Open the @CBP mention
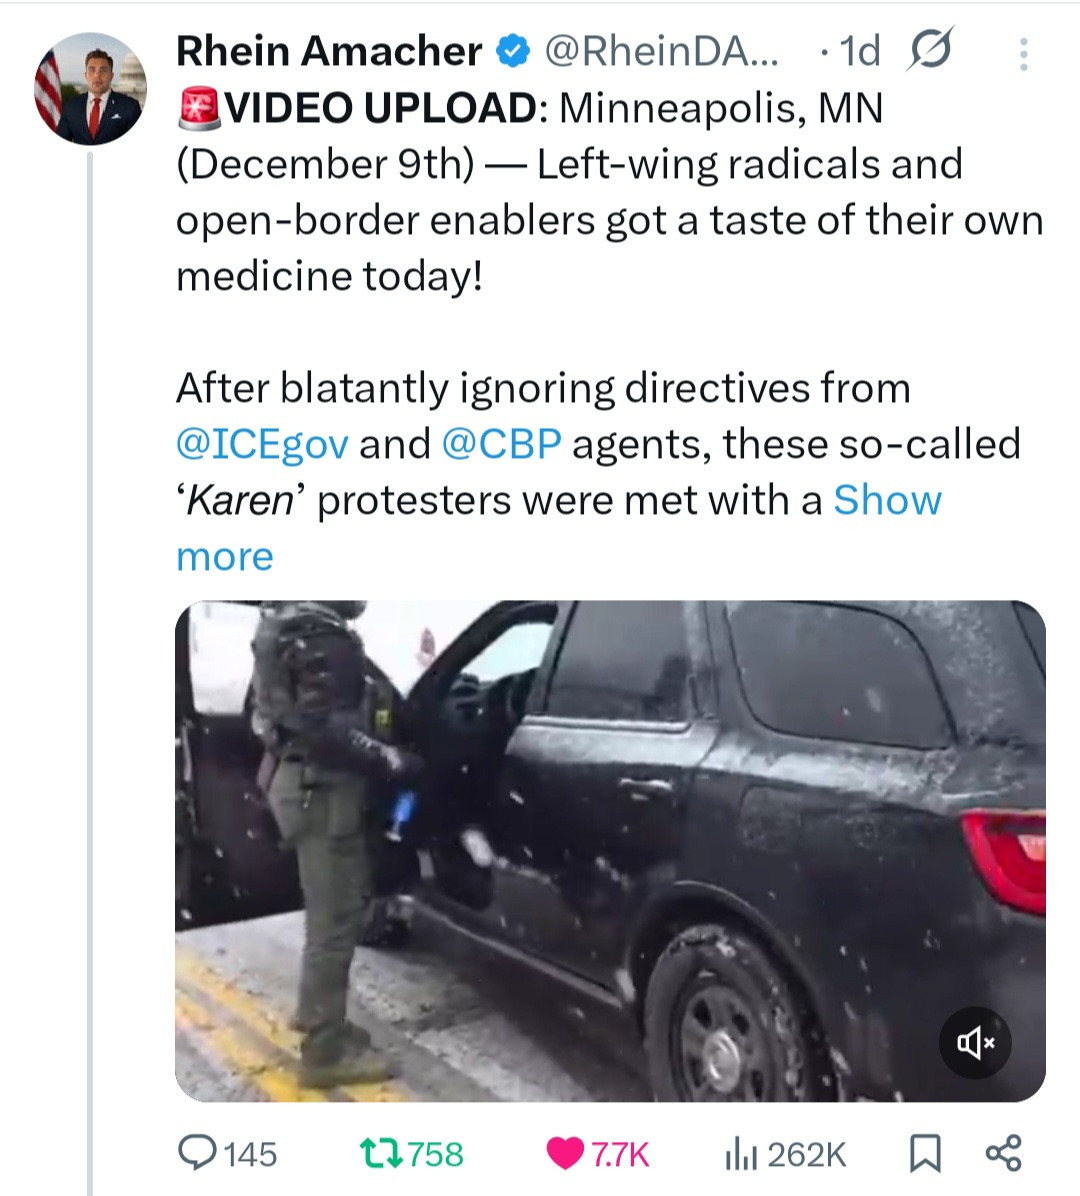The image size is (1080, 1196). [501, 444]
